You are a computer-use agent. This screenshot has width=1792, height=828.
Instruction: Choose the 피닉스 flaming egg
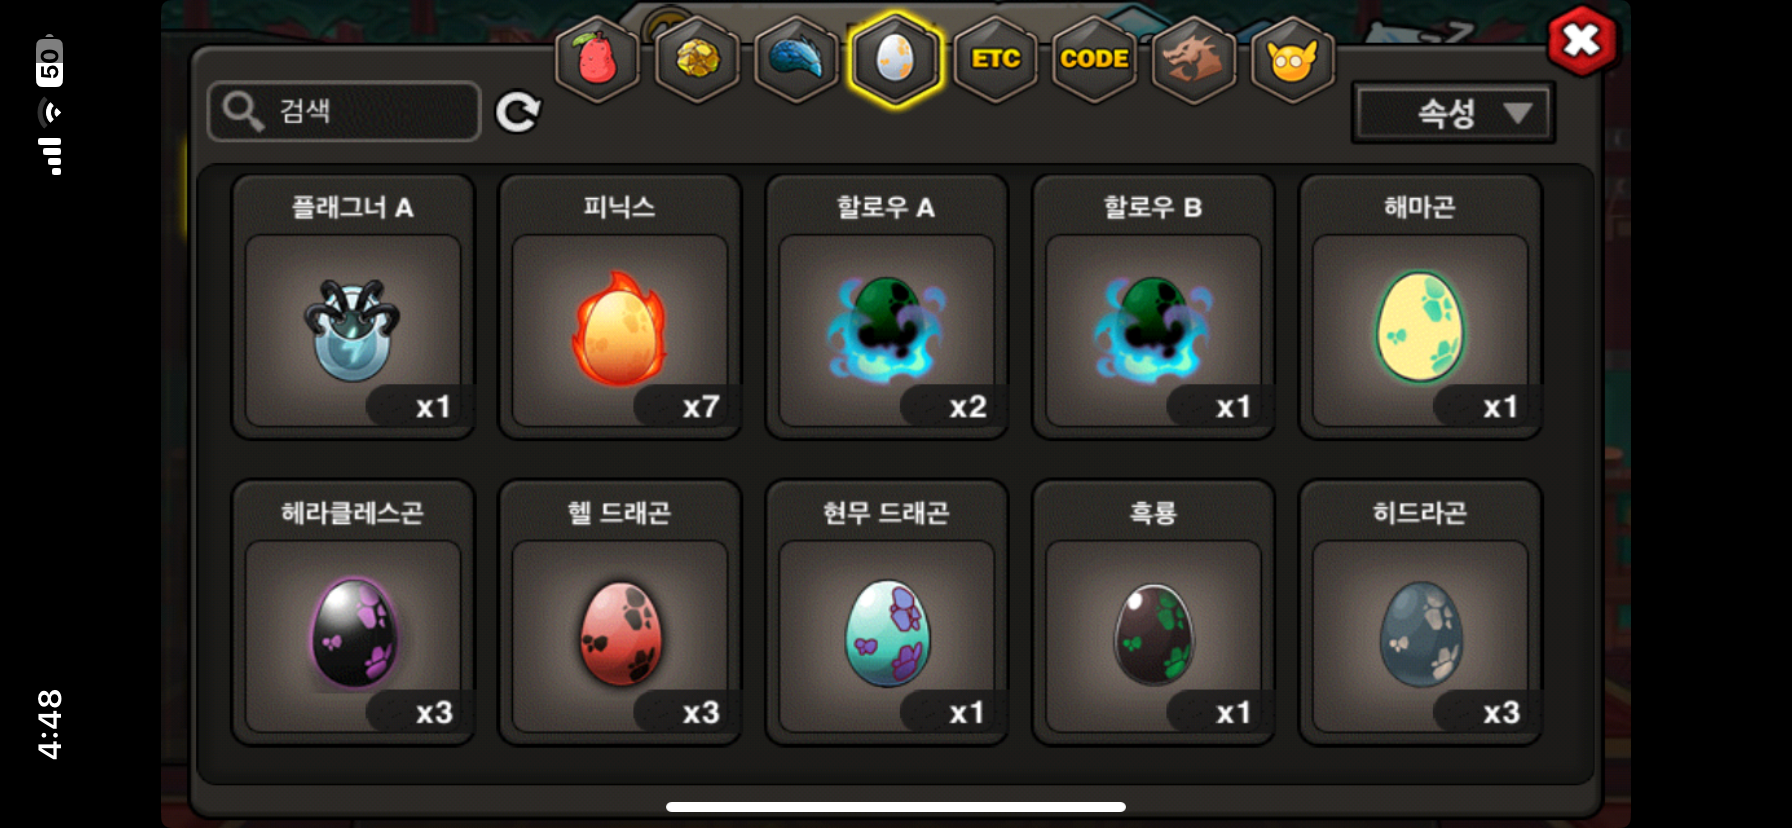point(620,307)
